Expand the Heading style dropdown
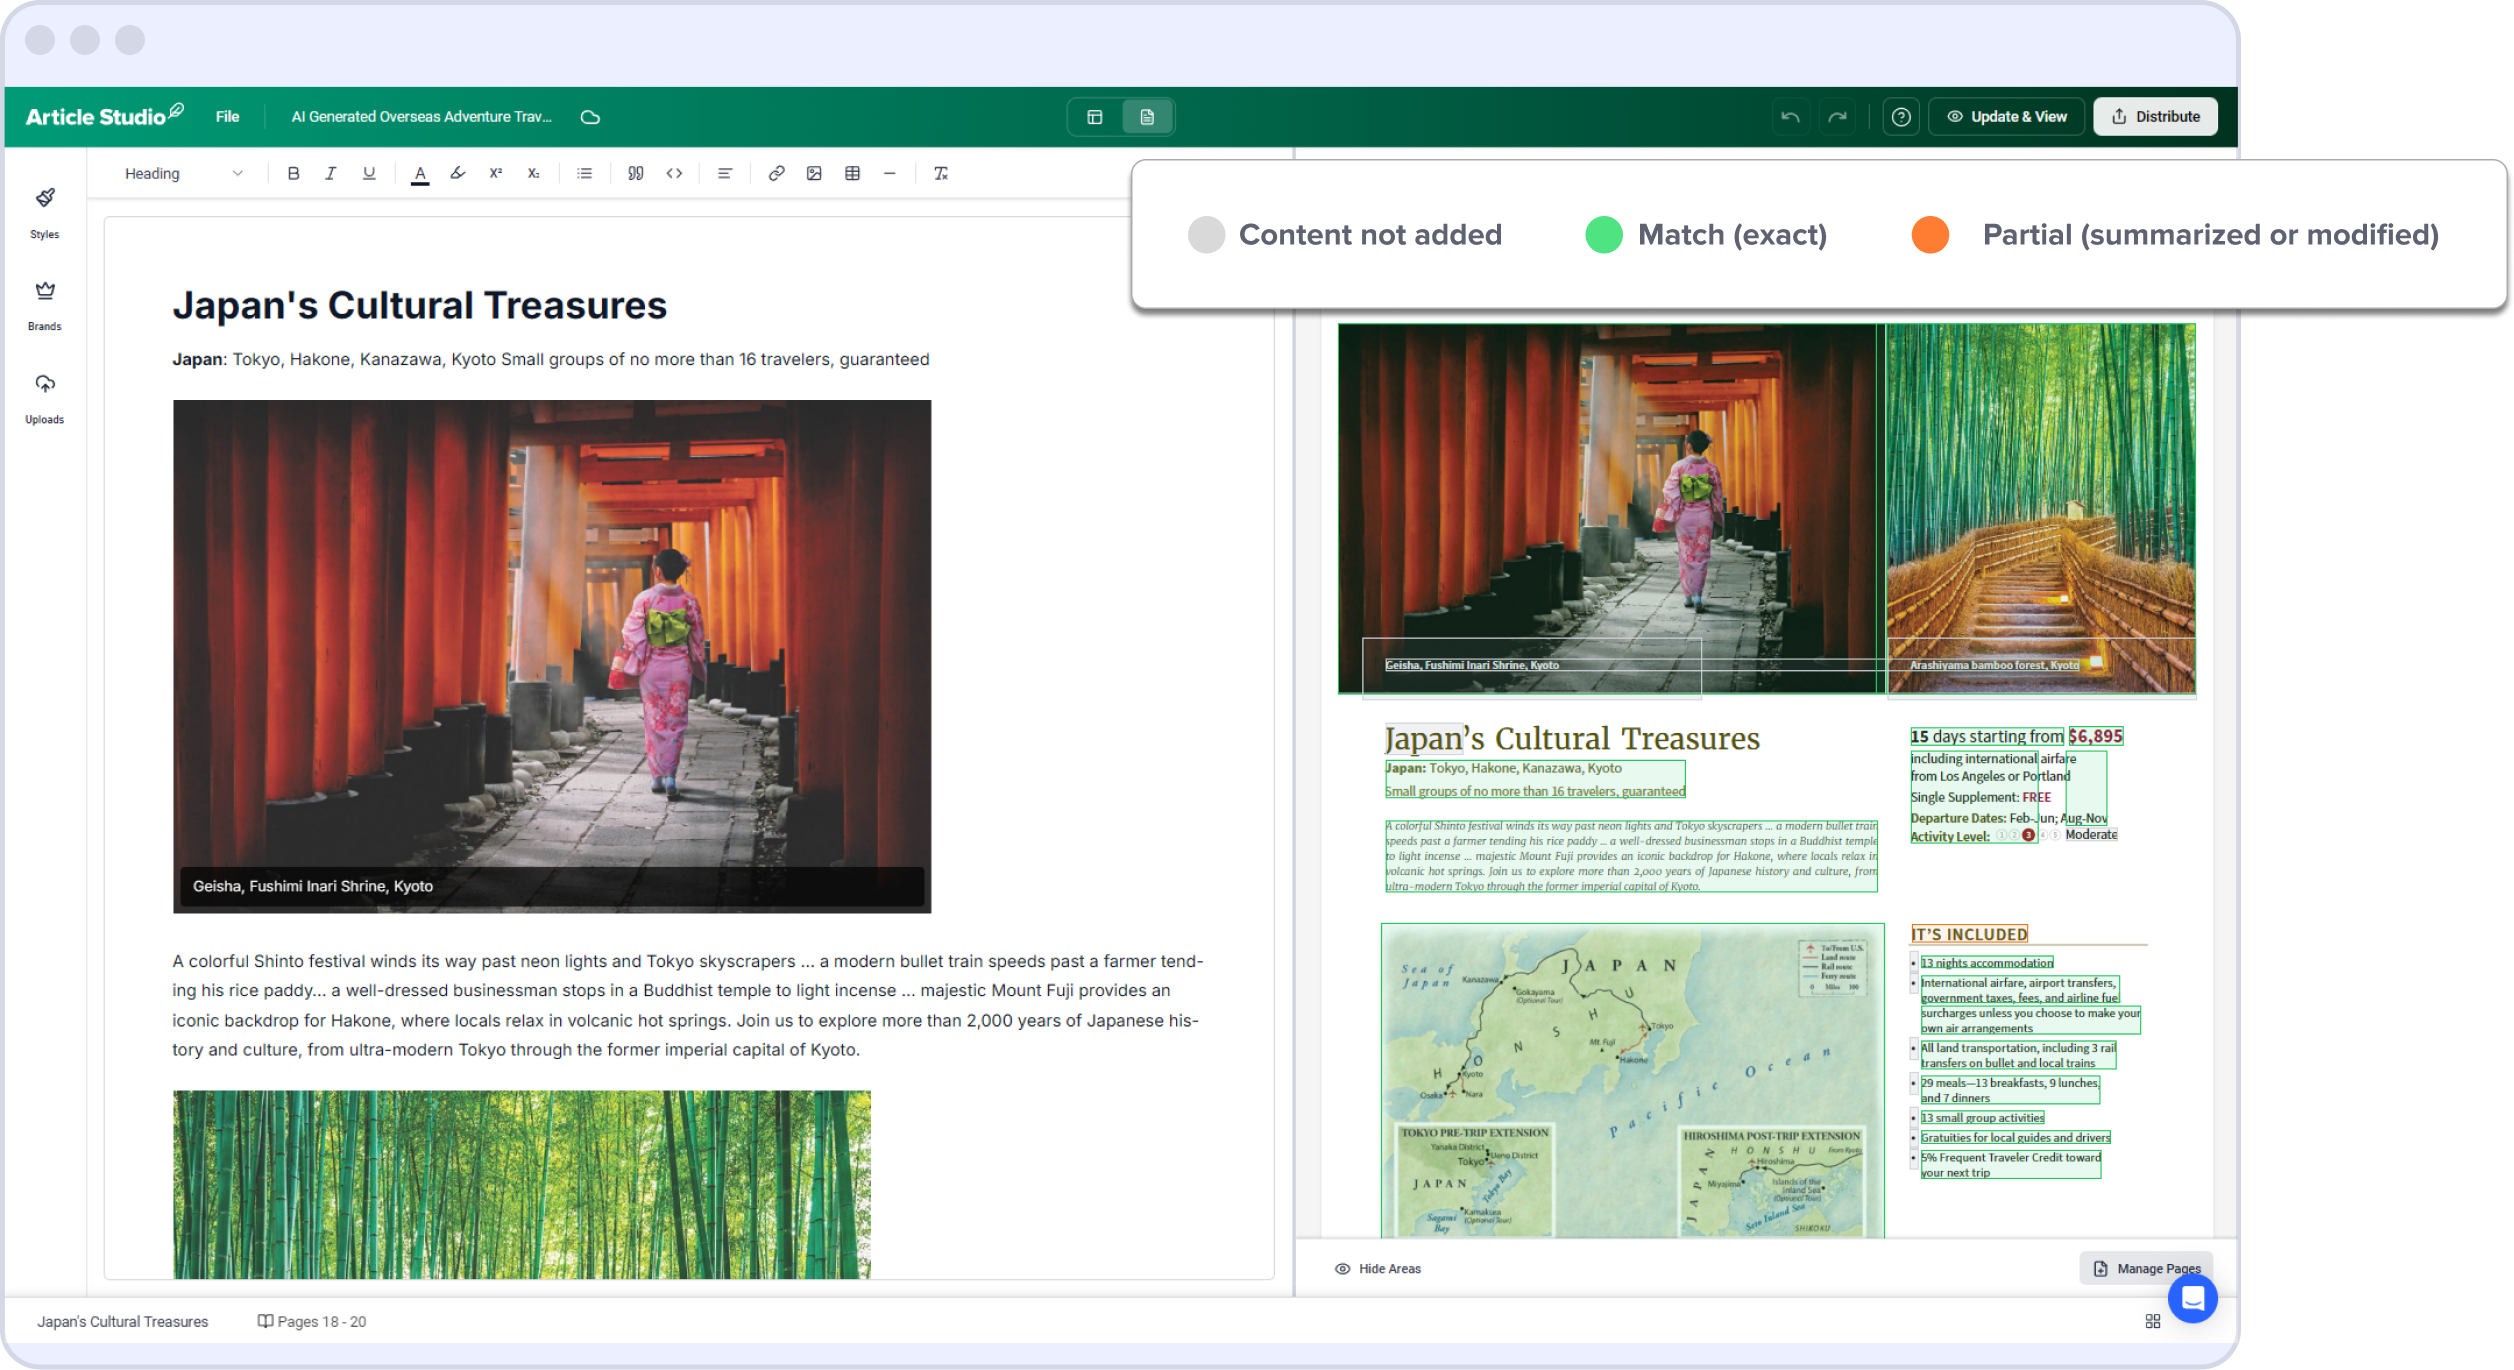Viewport: 2514px width, 1370px height. (183, 173)
